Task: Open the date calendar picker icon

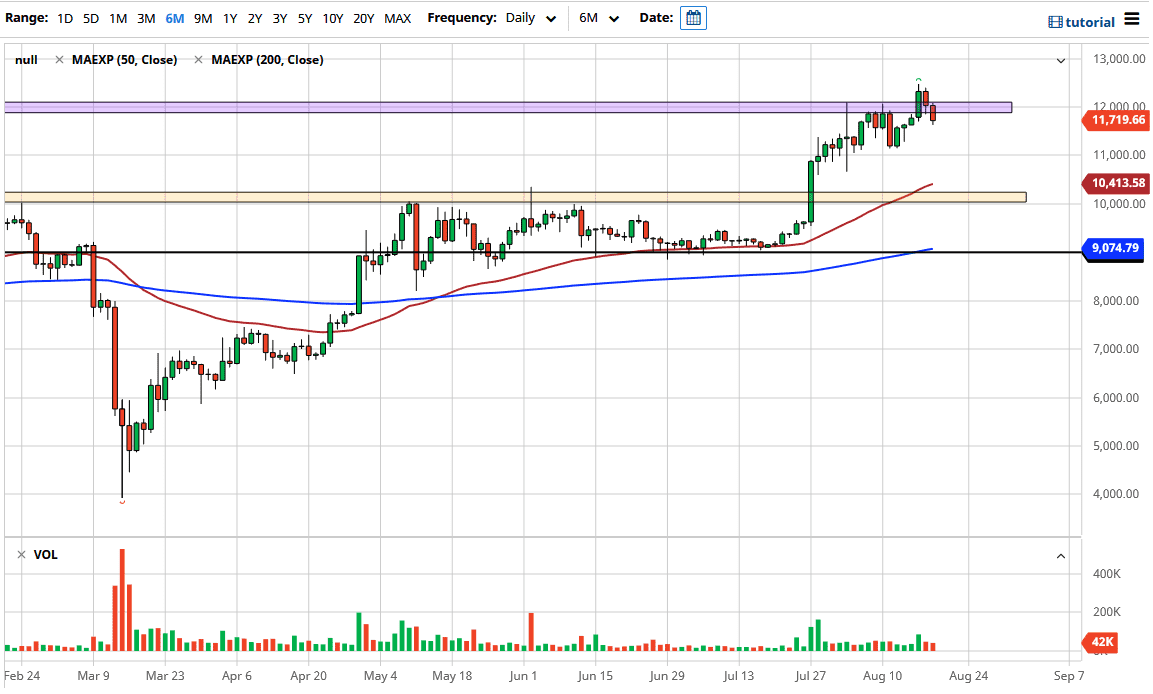Action: click(694, 18)
